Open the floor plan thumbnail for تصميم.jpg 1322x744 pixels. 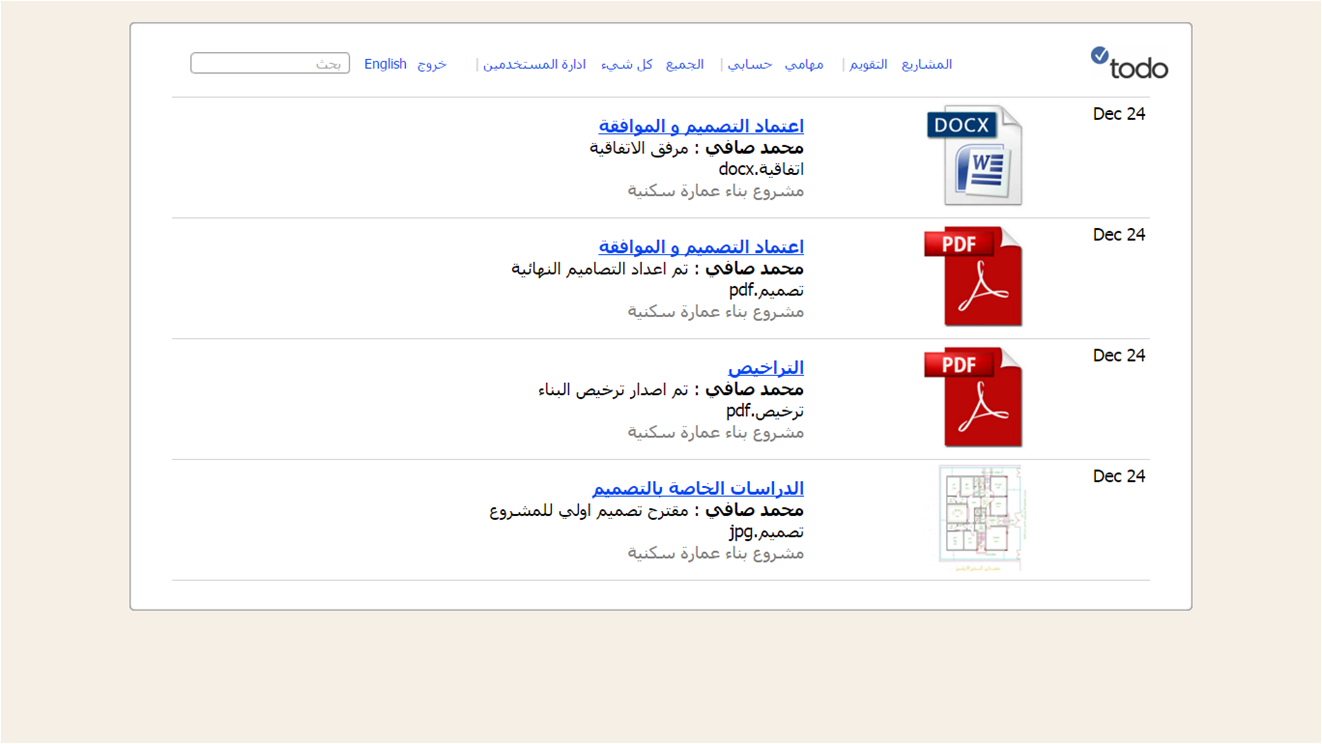980,517
